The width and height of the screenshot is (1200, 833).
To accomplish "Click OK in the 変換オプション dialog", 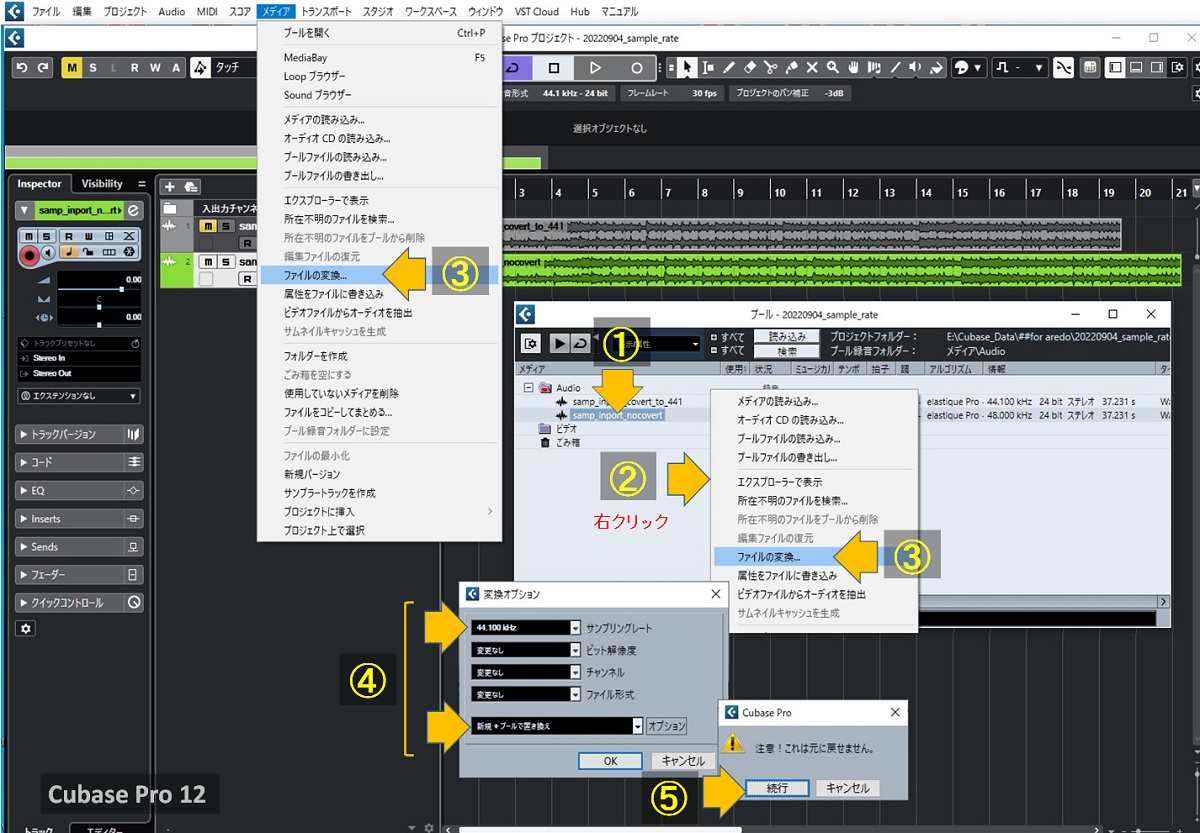I will tap(610, 761).
